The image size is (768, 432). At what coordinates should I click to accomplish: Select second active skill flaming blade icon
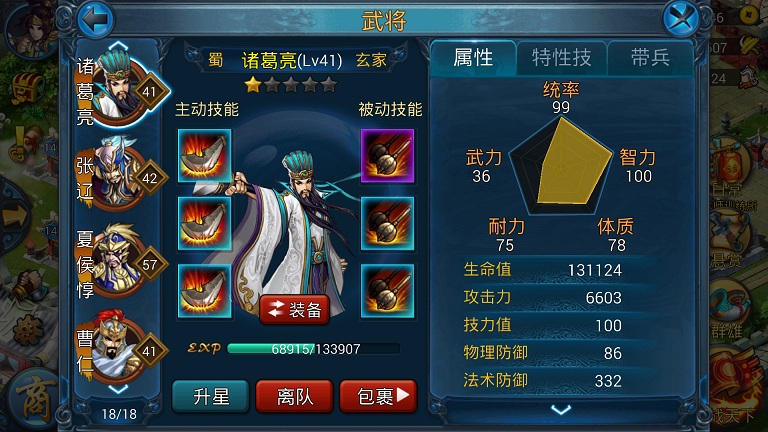tap(204, 223)
